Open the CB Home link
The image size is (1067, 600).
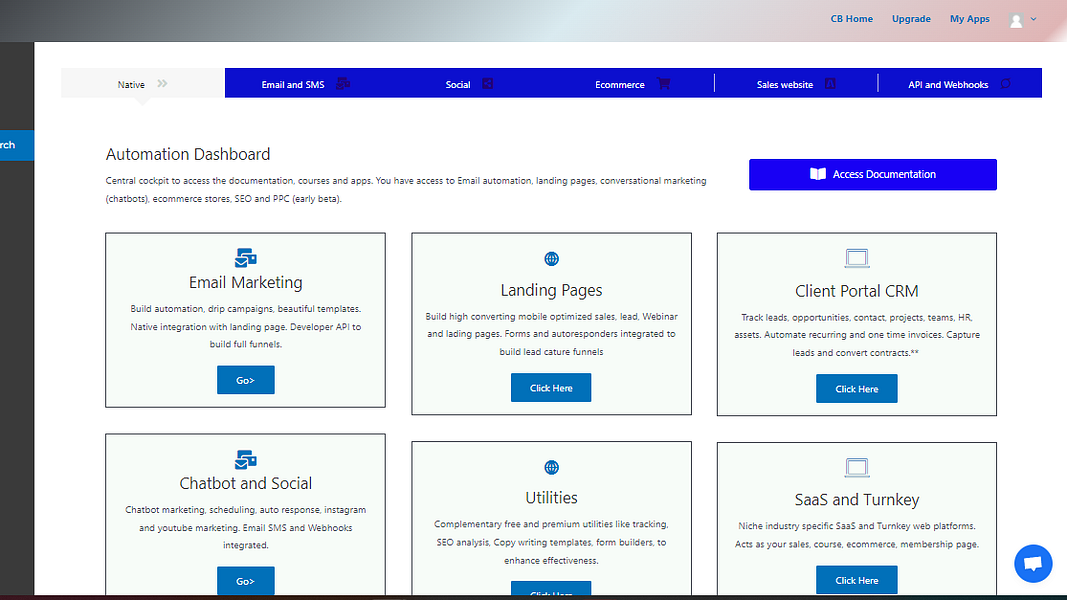coord(851,19)
